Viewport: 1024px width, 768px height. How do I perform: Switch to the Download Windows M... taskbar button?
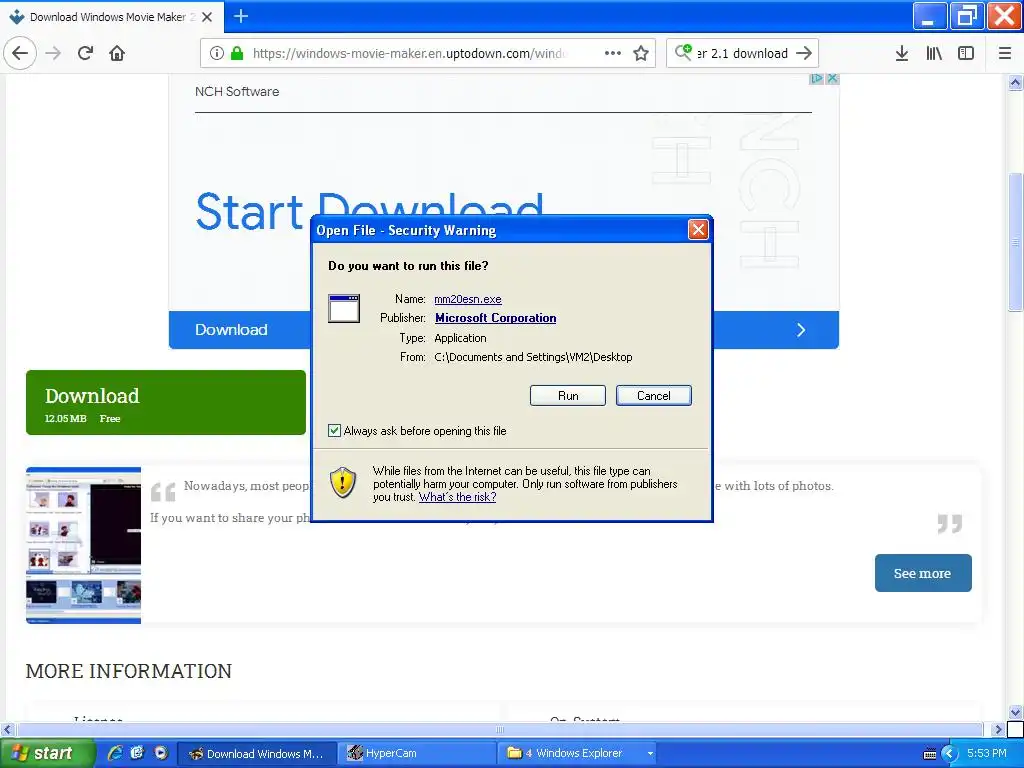pos(257,754)
